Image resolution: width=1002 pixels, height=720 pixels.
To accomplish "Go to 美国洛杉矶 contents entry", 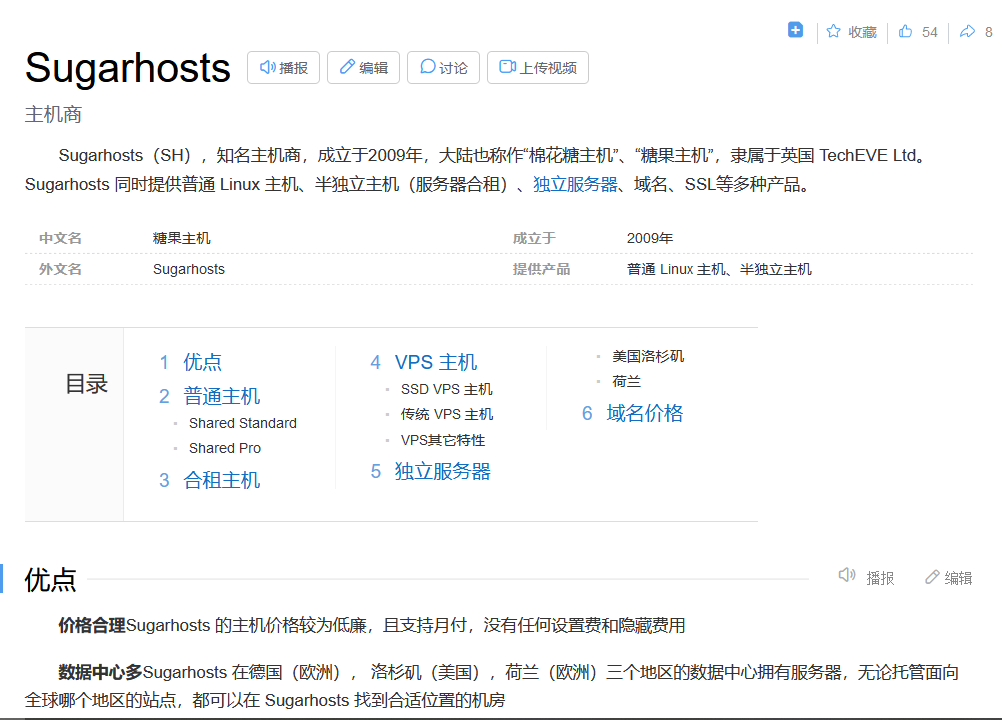I will click(x=648, y=356).
